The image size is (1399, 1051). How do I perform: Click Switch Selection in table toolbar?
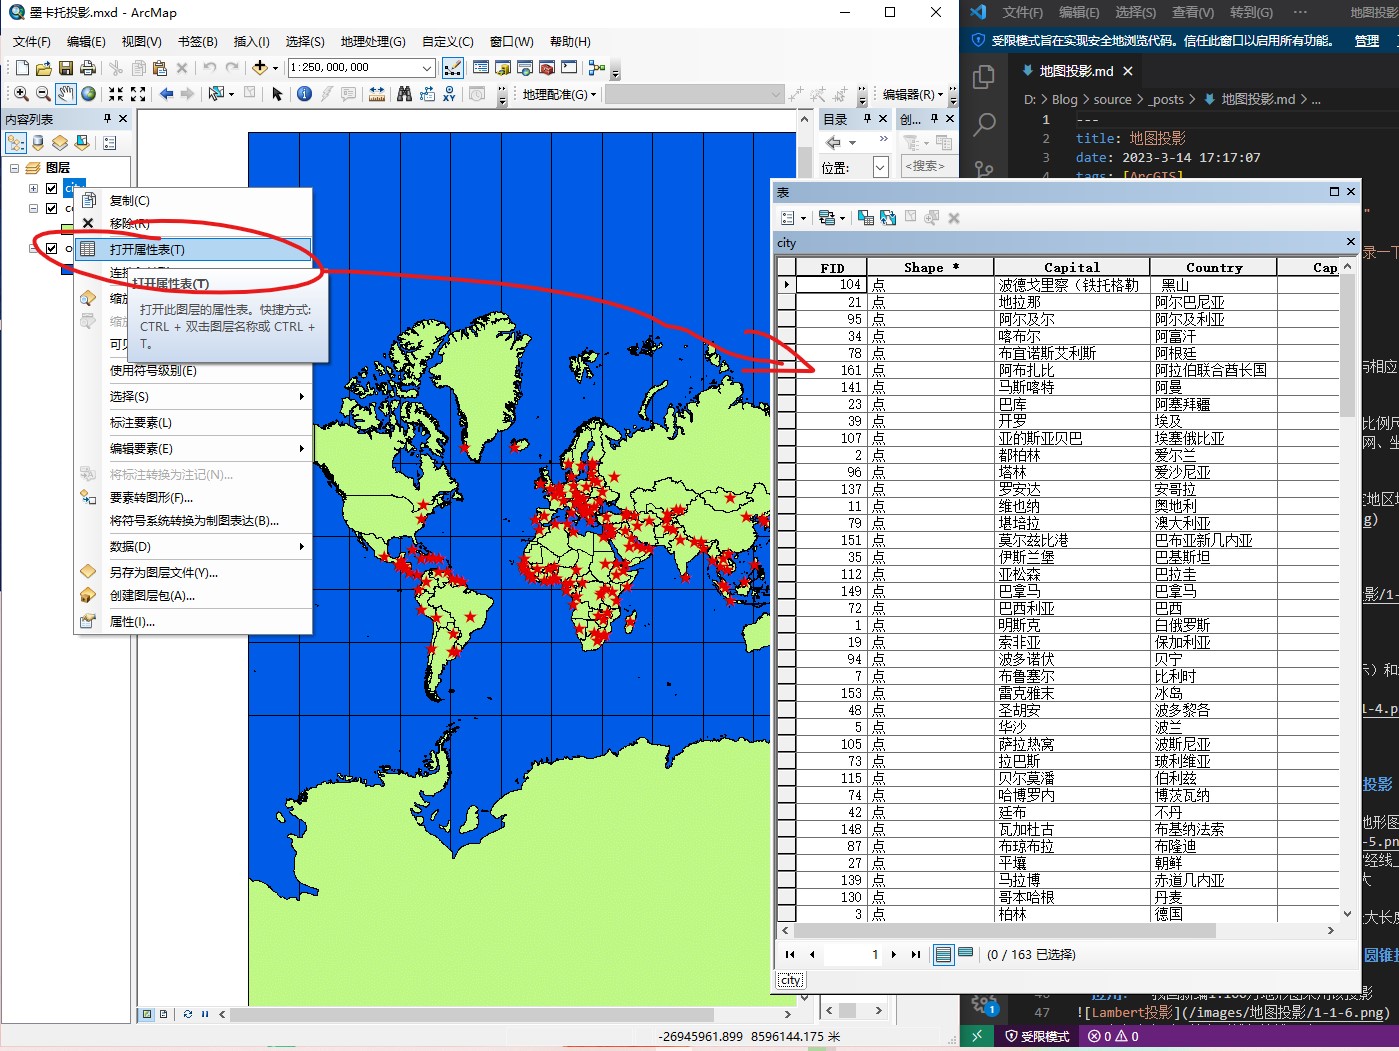[x=888, y=218]
